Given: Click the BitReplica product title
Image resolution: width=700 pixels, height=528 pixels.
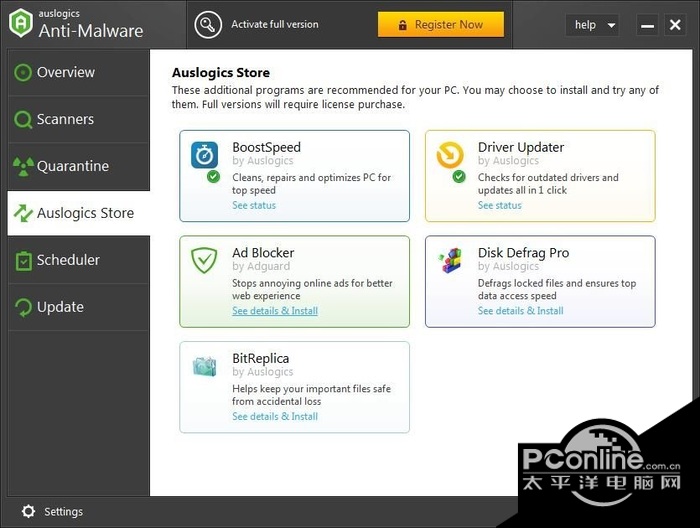Looking at the screenshot, I should tap(261, 358).
